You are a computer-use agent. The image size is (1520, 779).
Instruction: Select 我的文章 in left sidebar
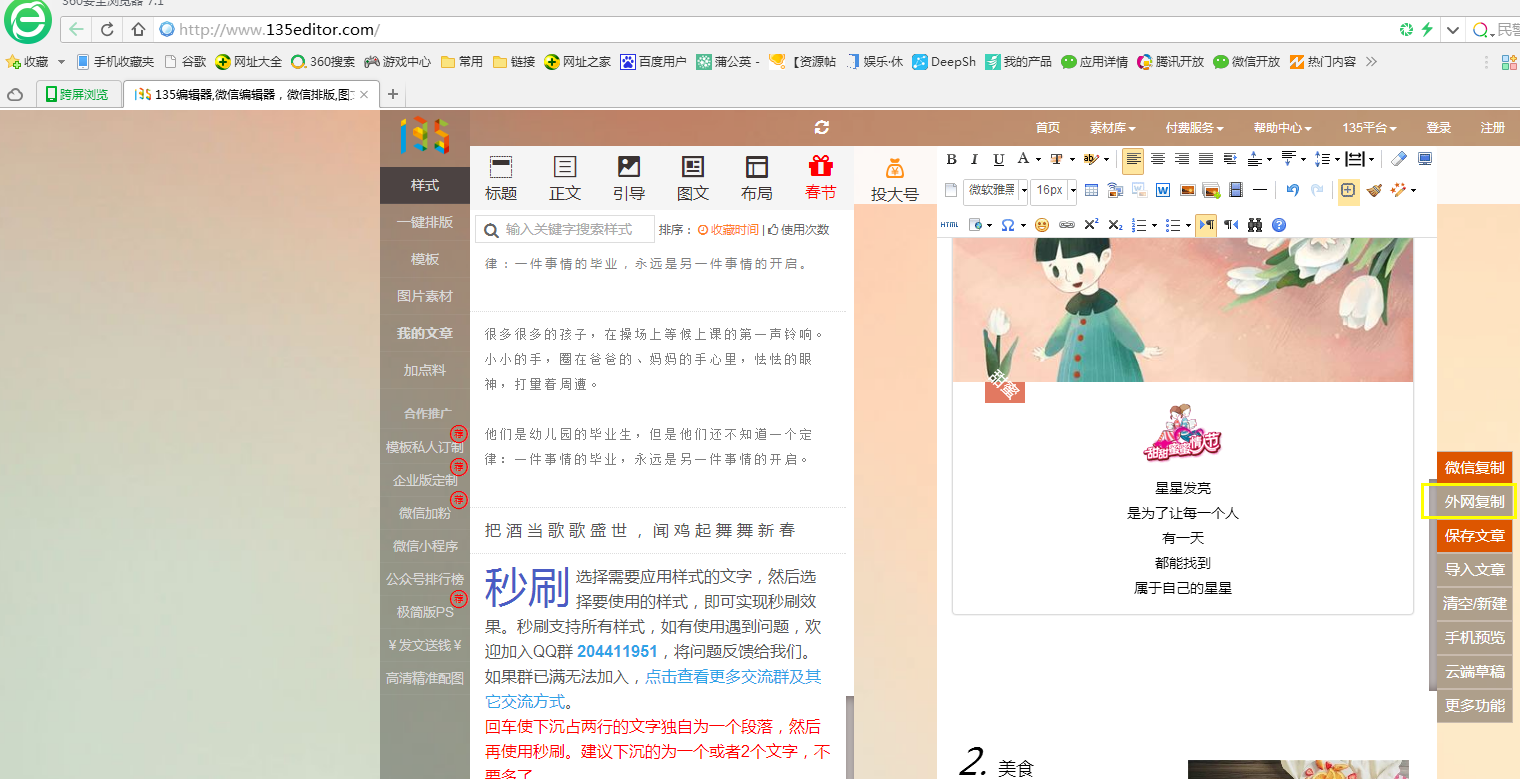click(x=425, y=333)
